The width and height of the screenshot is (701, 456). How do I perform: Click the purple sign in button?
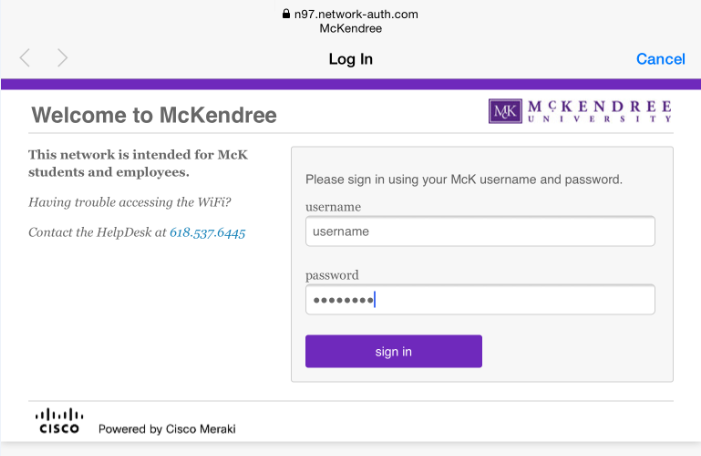coord(393,351)
